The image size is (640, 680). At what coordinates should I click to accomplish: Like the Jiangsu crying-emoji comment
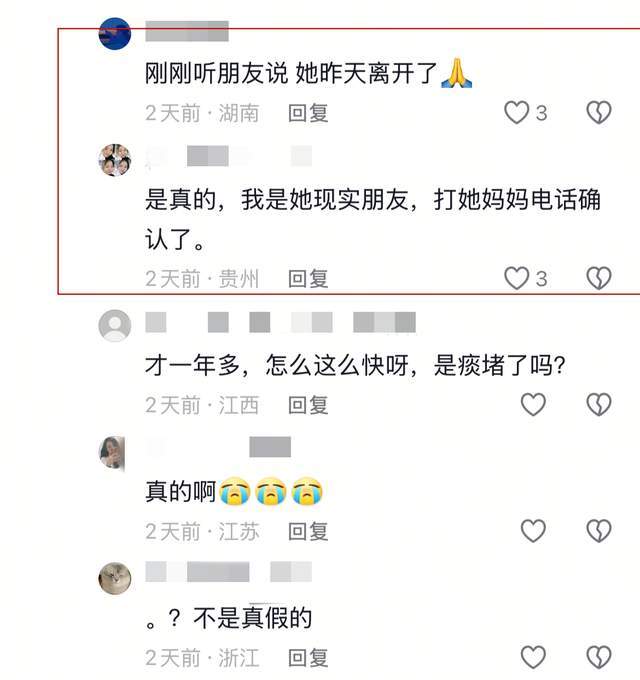(533, 531)
